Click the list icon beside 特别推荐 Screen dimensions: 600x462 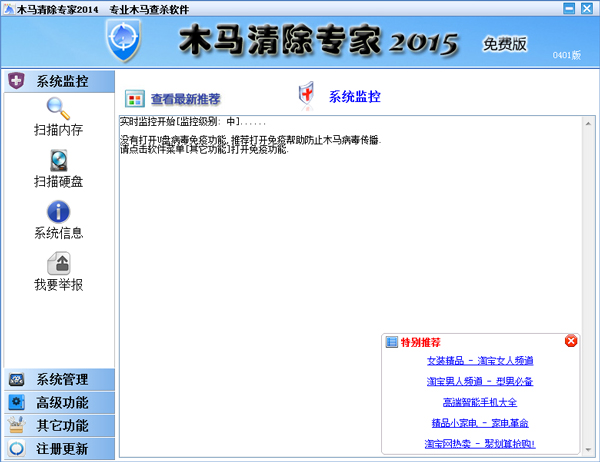[391, 342]
